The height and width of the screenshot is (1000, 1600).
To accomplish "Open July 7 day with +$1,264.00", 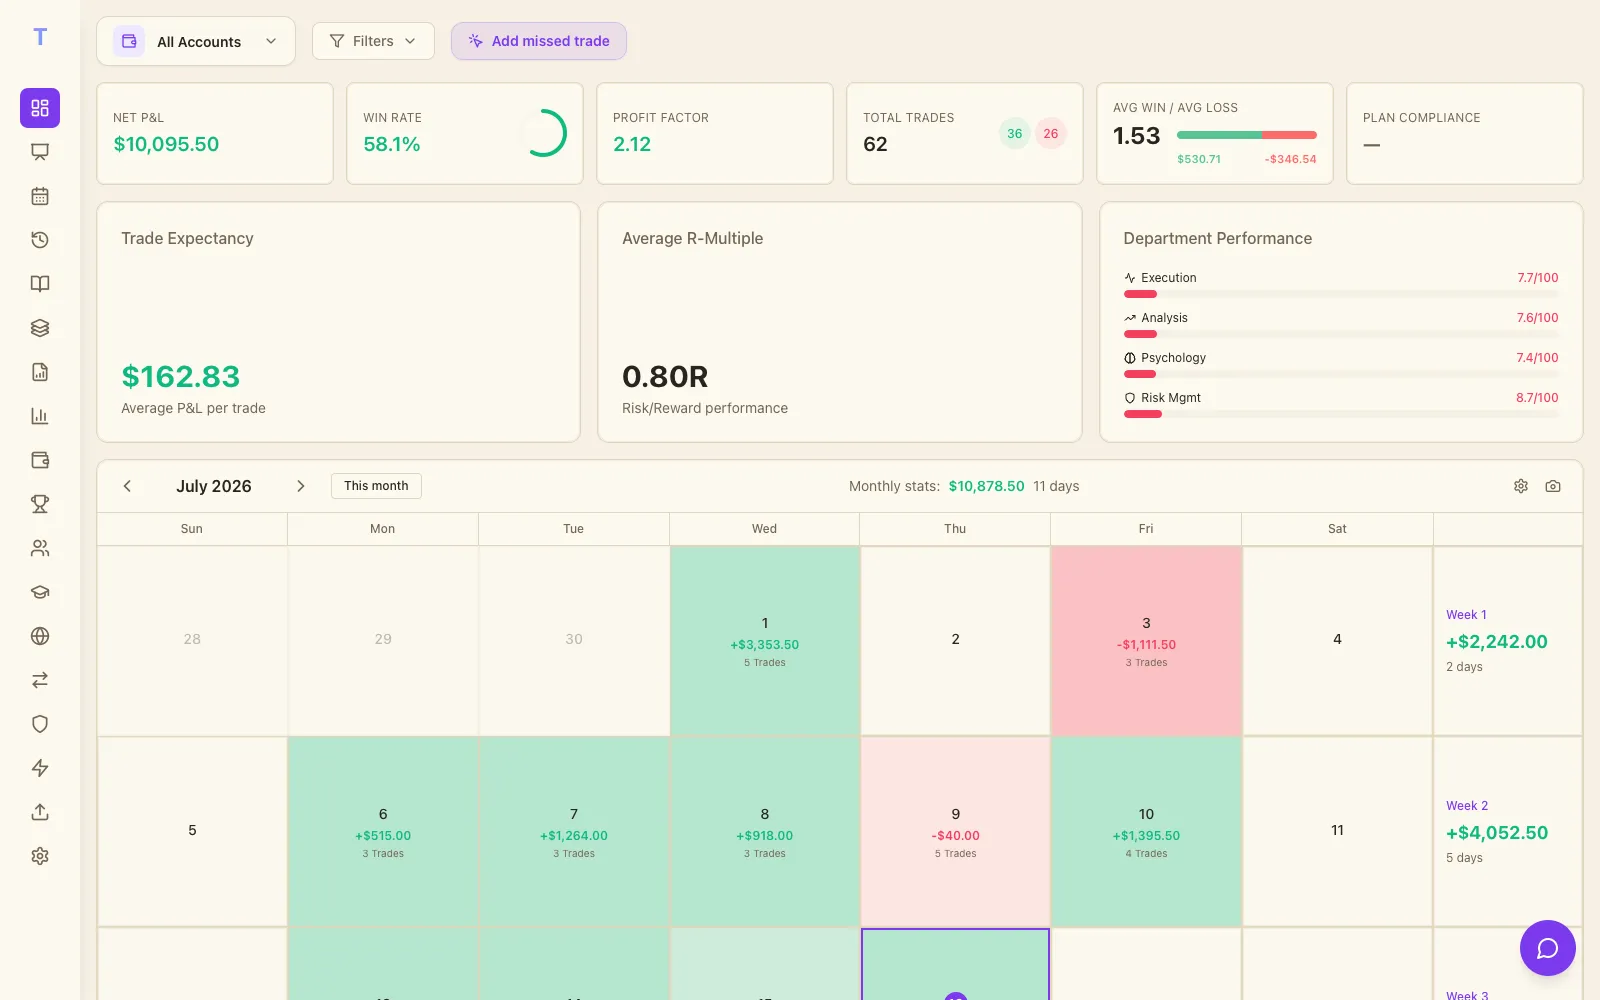I will (574, 832).
